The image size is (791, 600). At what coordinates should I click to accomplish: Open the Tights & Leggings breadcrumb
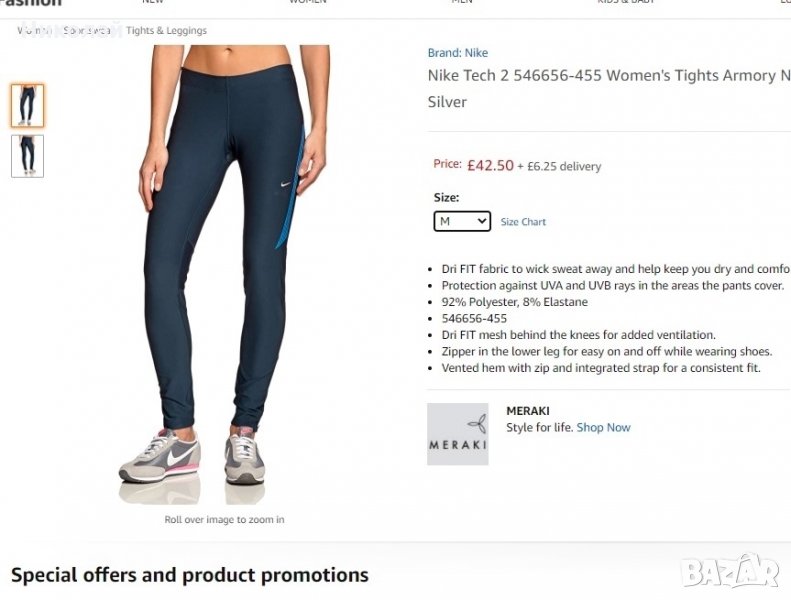click(x=166, y=31)
